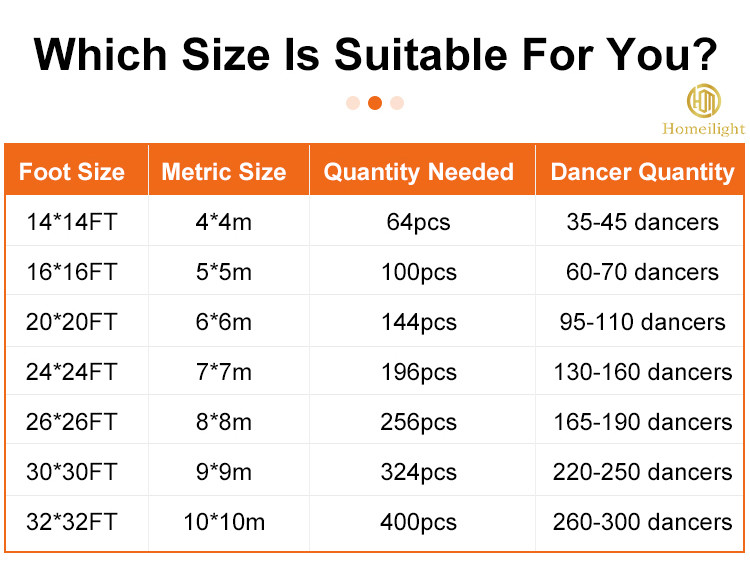Viewport: 750px width, 577px height.
Task: Select the 130-160 dancers cell
Action: click(642, 372)
